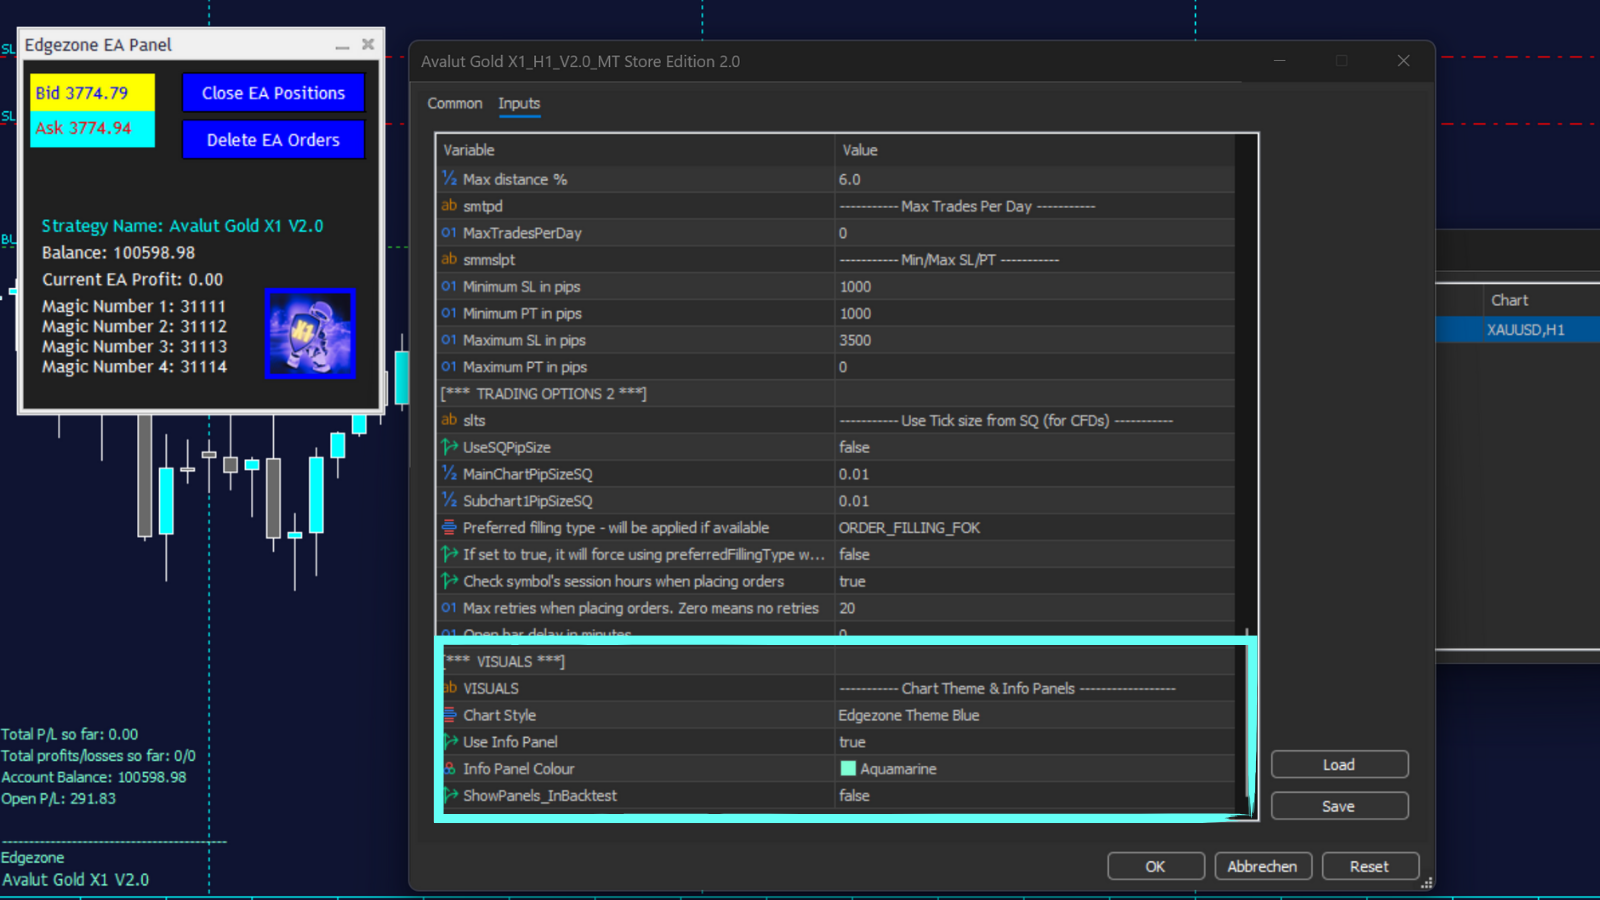The width and height of the screenshot is (1600, 900).
Task: Click the integer icon beside MaxTradesPerDay
Action: 449,232
